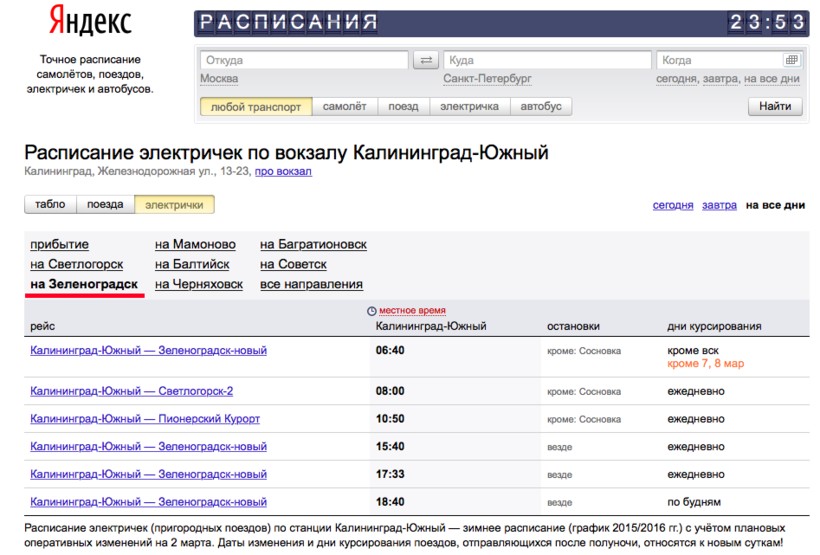Choose the "автобус" transport option
This screenshot has height=555, width=820.
click(541, 106)
